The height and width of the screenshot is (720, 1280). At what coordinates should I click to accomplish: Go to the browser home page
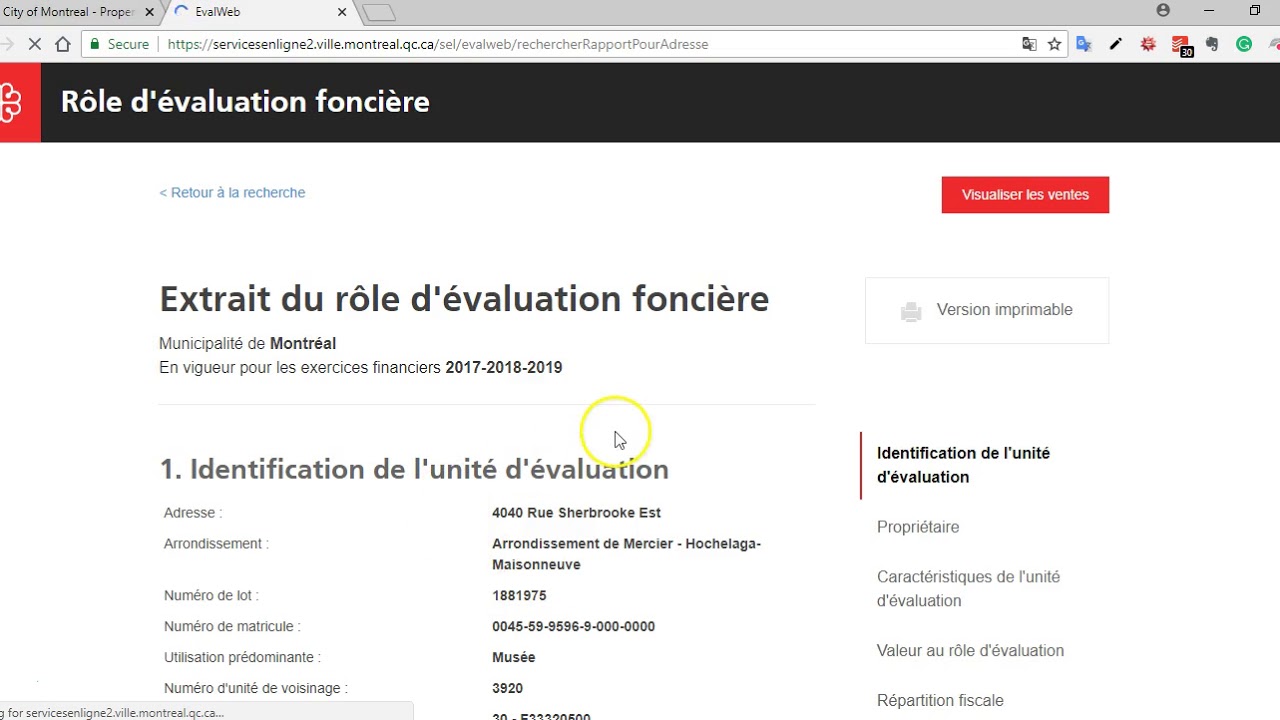coord(63,44)
